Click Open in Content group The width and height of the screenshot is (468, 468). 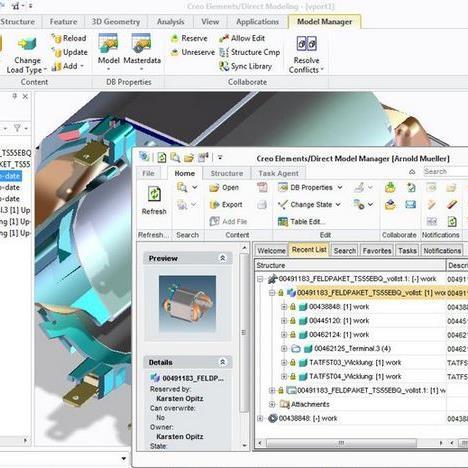[224, 188]
